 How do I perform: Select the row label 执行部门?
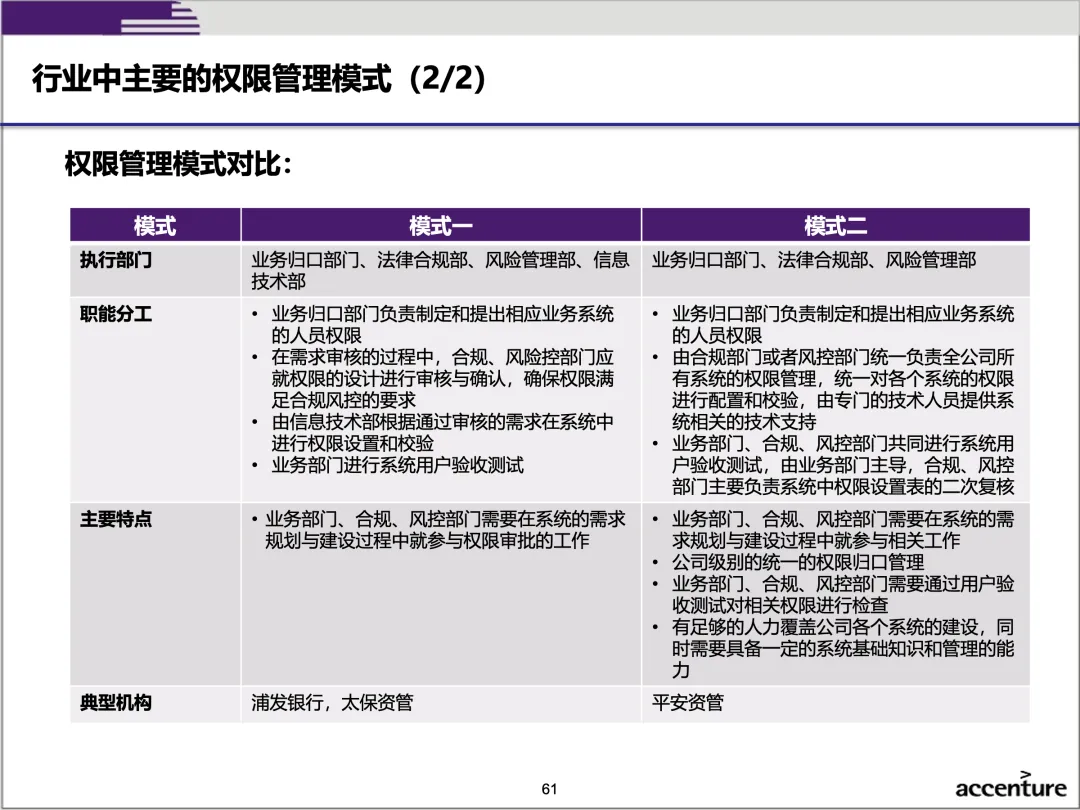pos(116,260)
